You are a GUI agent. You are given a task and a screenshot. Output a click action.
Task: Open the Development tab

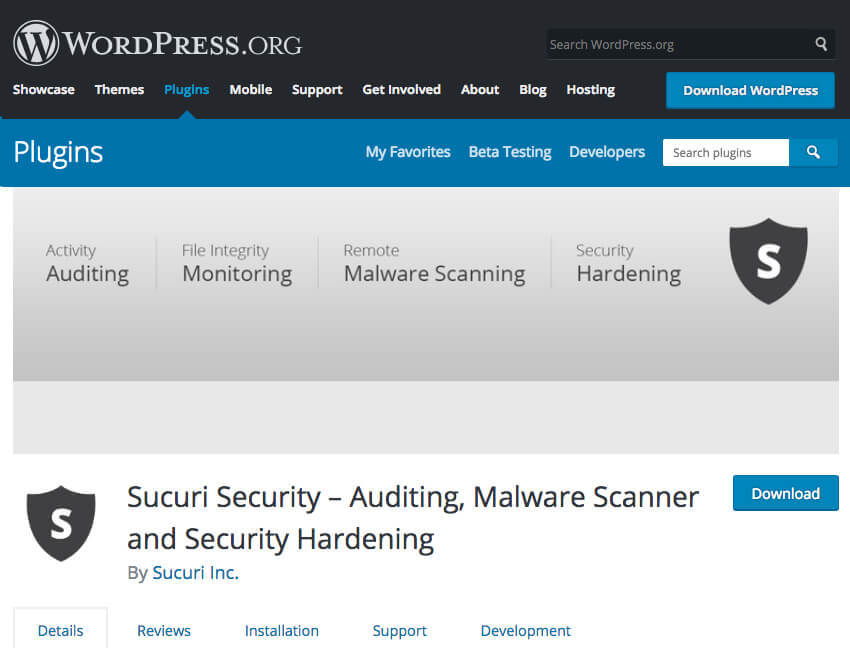coord(525,631)
